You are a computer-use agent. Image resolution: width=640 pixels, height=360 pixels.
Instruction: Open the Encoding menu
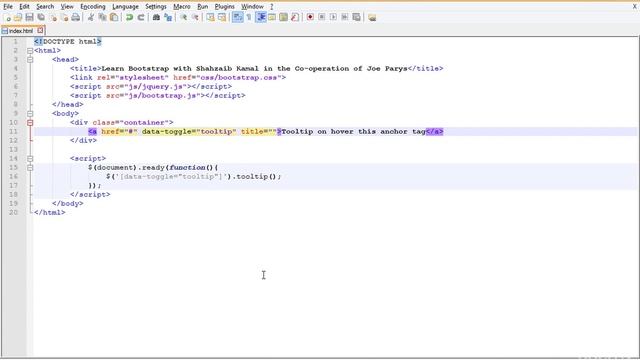coord(93,7)
